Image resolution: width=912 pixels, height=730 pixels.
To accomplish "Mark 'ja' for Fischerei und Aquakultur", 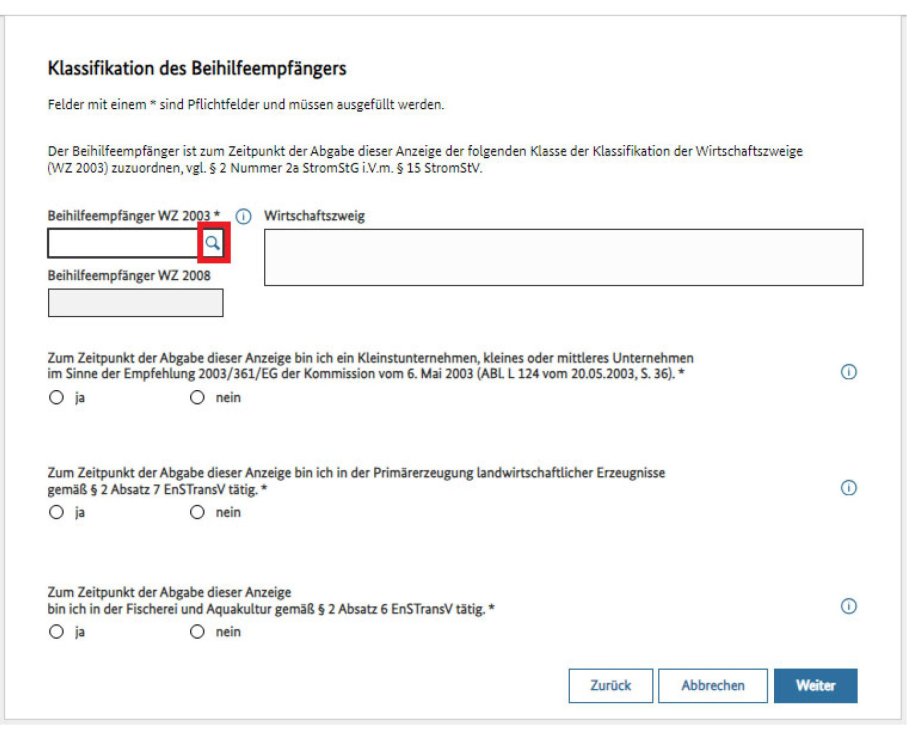I will point(56,632).
